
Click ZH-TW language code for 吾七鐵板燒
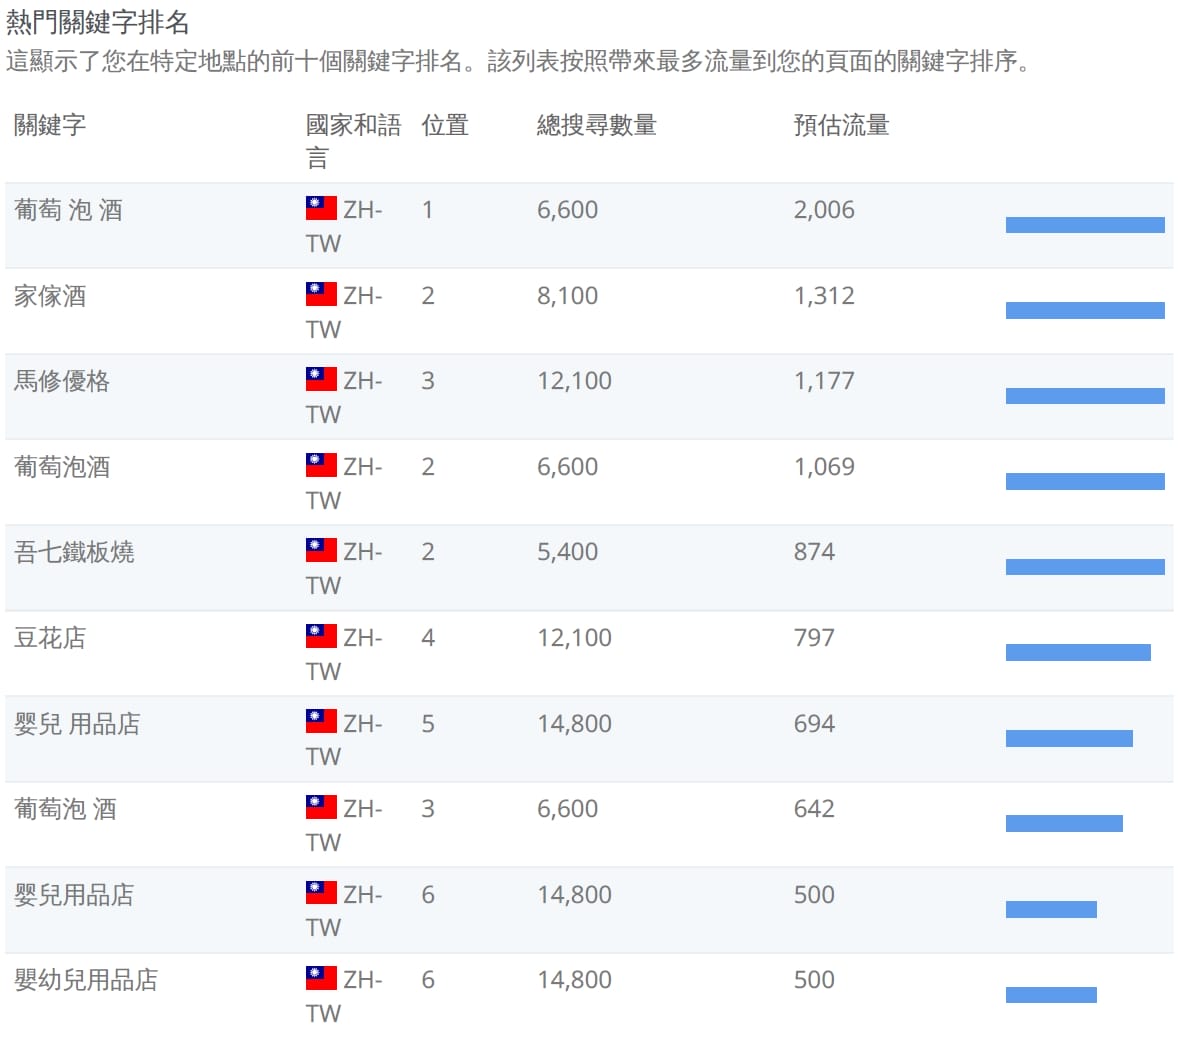pyautogui.click(x=344, y=568)
